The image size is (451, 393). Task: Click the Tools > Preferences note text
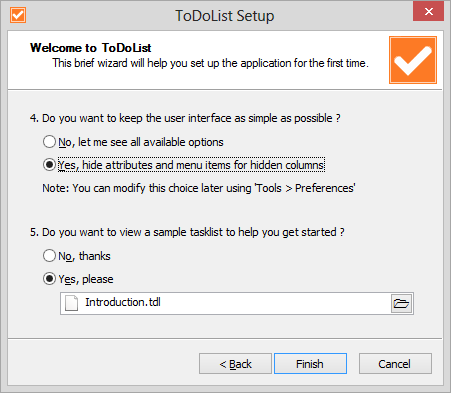[x=199, y=188]
